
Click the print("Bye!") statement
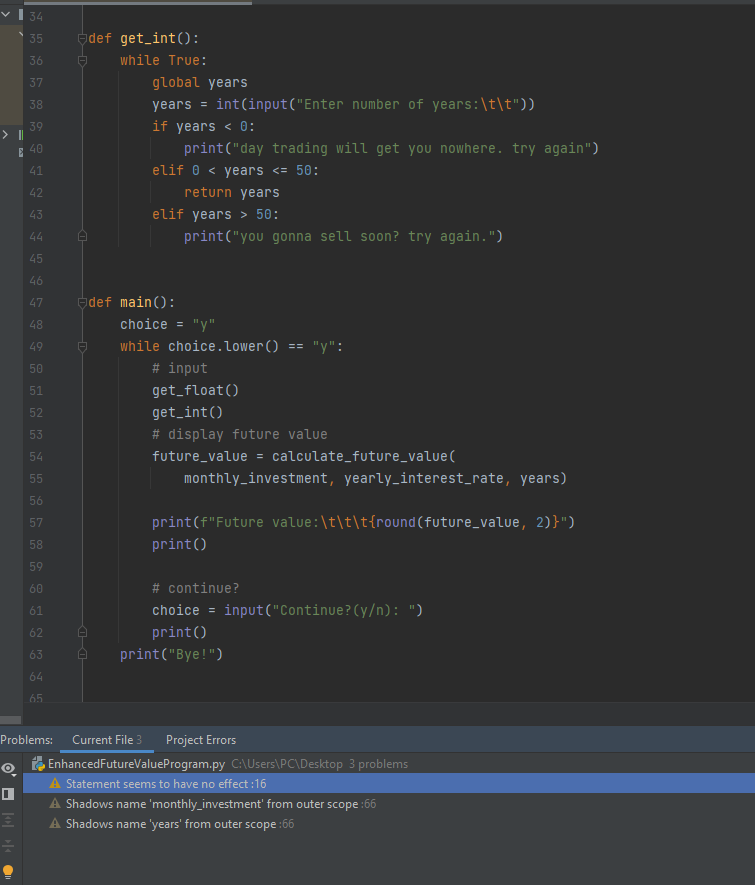(x=172, y=655)
